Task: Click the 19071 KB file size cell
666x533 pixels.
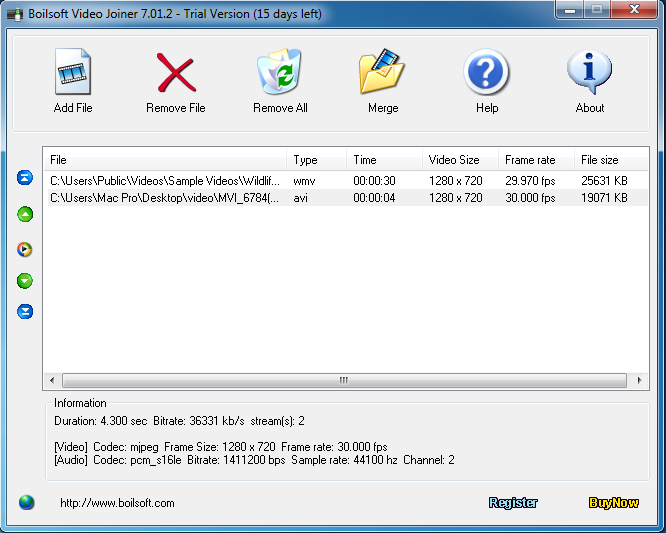Action: pyautogui.click(x=604, y=198)
